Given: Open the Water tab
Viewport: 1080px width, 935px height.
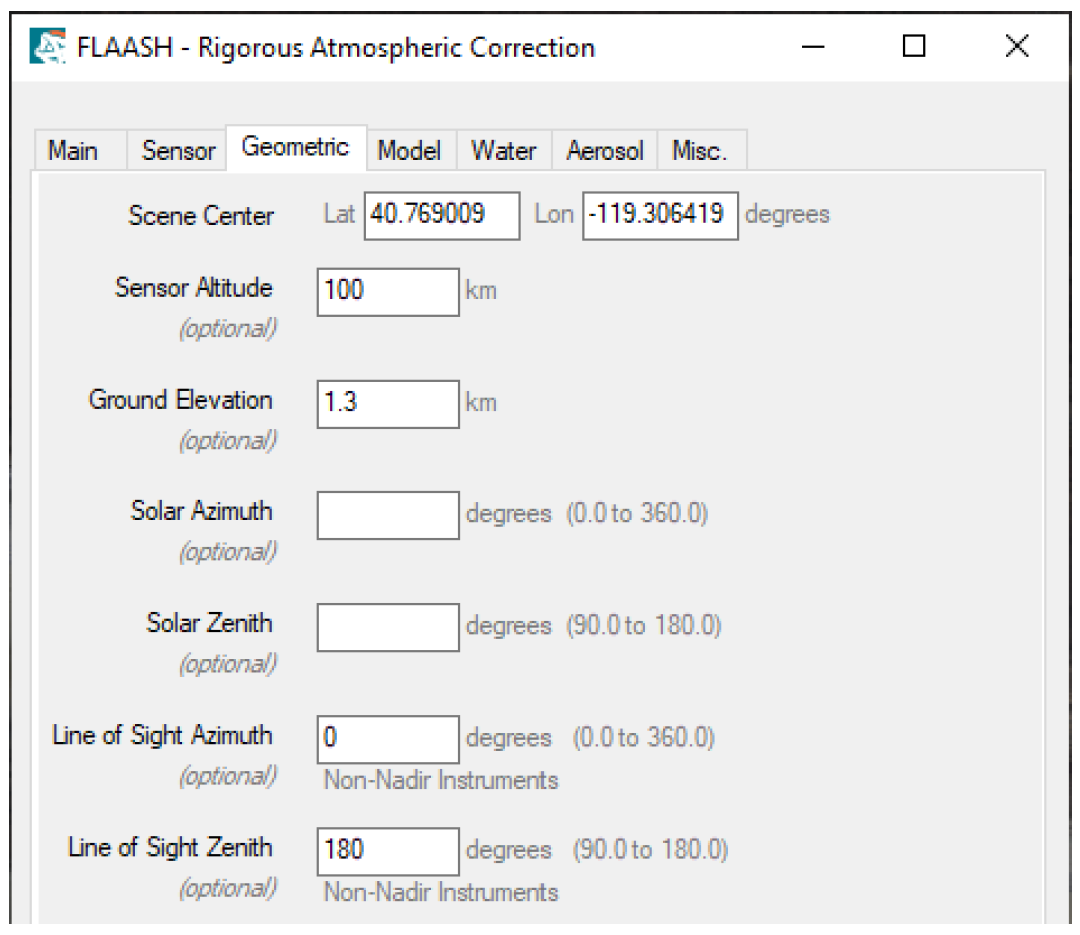Looking at the screenshot, I should pos(504,151).
